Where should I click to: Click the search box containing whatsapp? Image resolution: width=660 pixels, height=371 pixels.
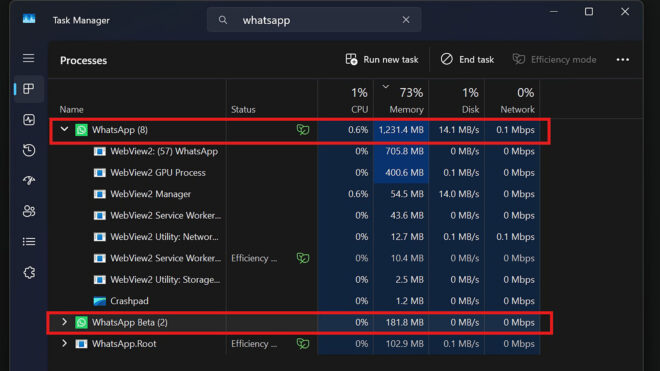point(314,20)
